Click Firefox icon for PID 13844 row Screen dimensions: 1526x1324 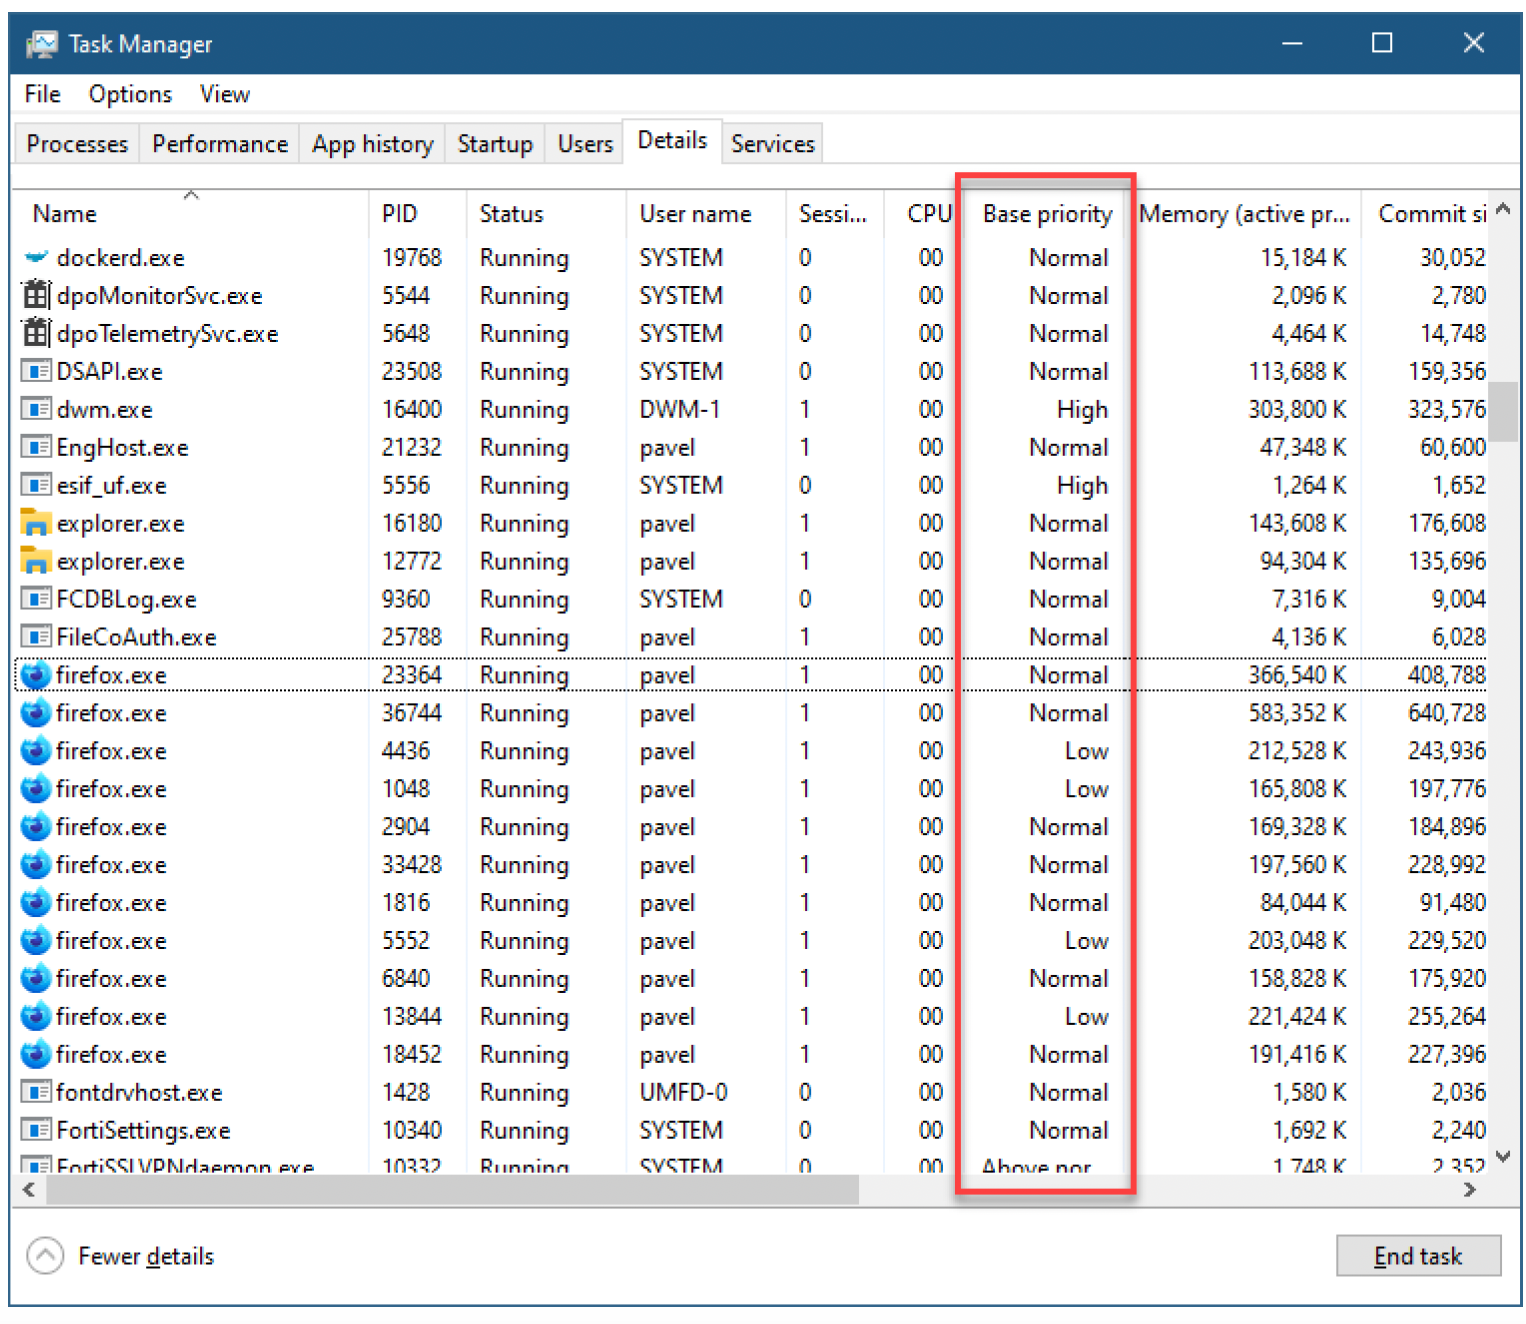coord(36,1017)
